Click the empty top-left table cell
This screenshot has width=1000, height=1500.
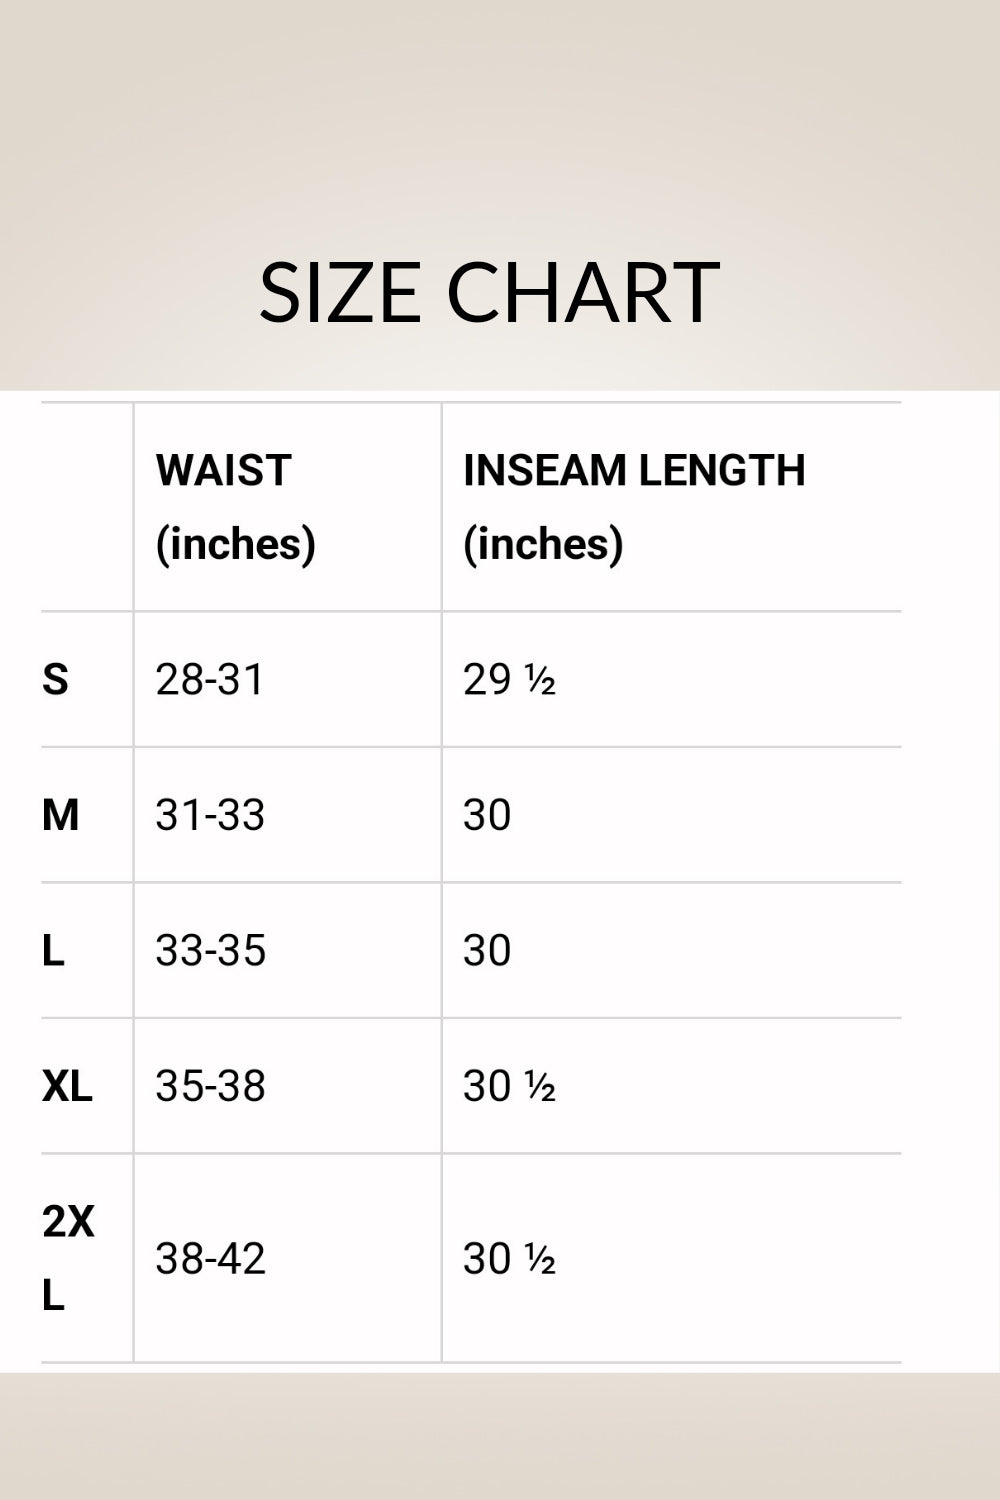pyautogui.click(x=87, y=507)
